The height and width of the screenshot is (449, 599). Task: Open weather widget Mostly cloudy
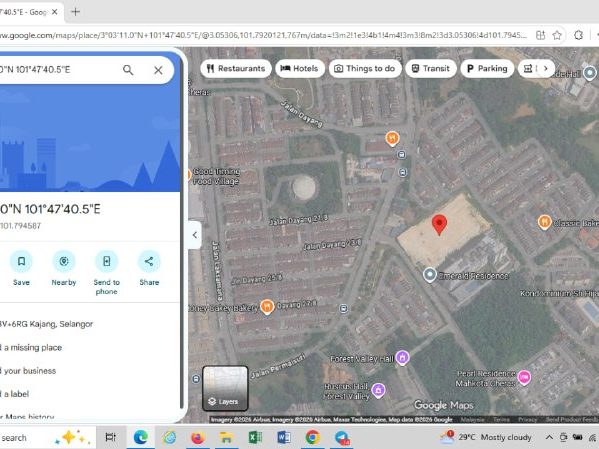coord(485,437)
